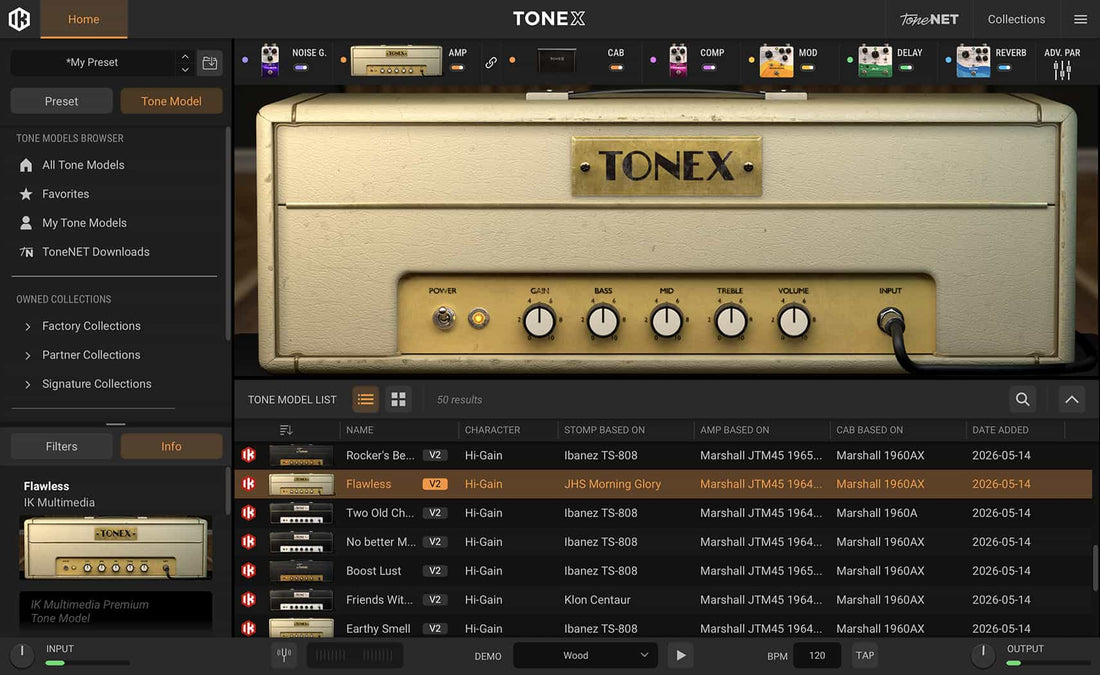Select the COMP compressor pedal icon
The height and width of the screenshot is (675, 1100).
point(678,60)
